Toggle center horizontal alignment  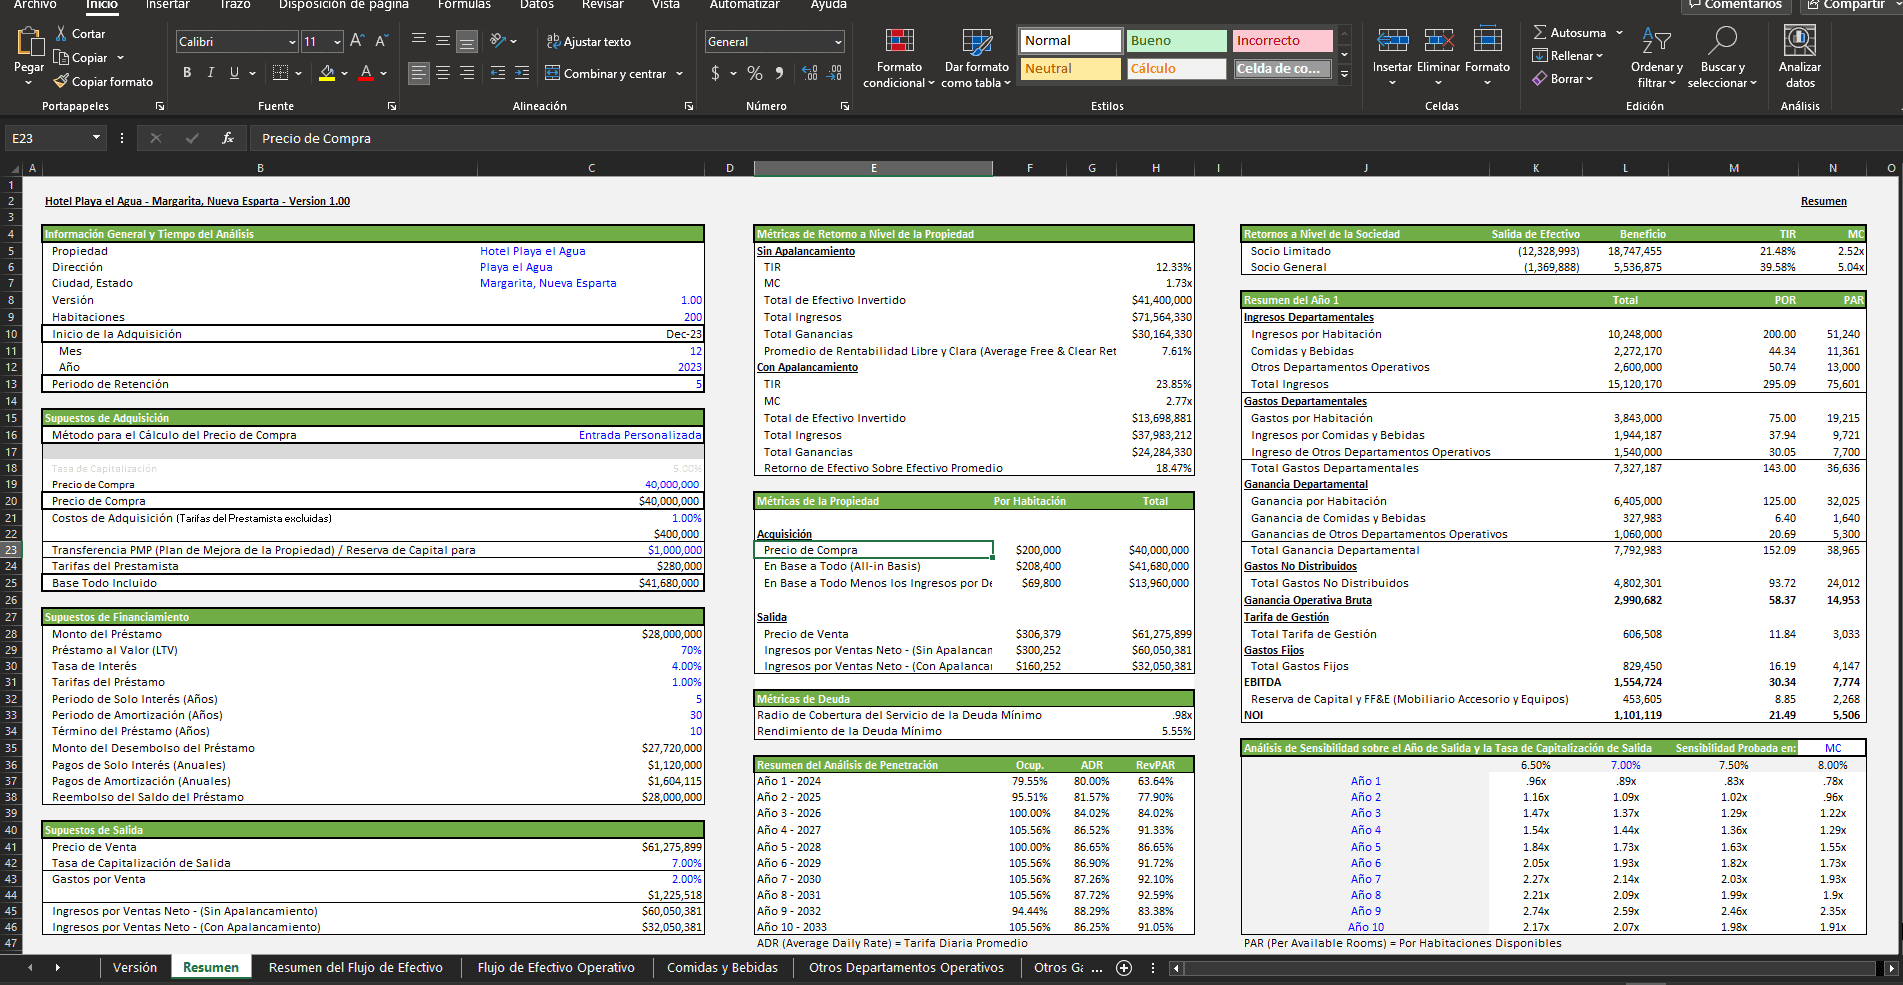coord(443,73)
